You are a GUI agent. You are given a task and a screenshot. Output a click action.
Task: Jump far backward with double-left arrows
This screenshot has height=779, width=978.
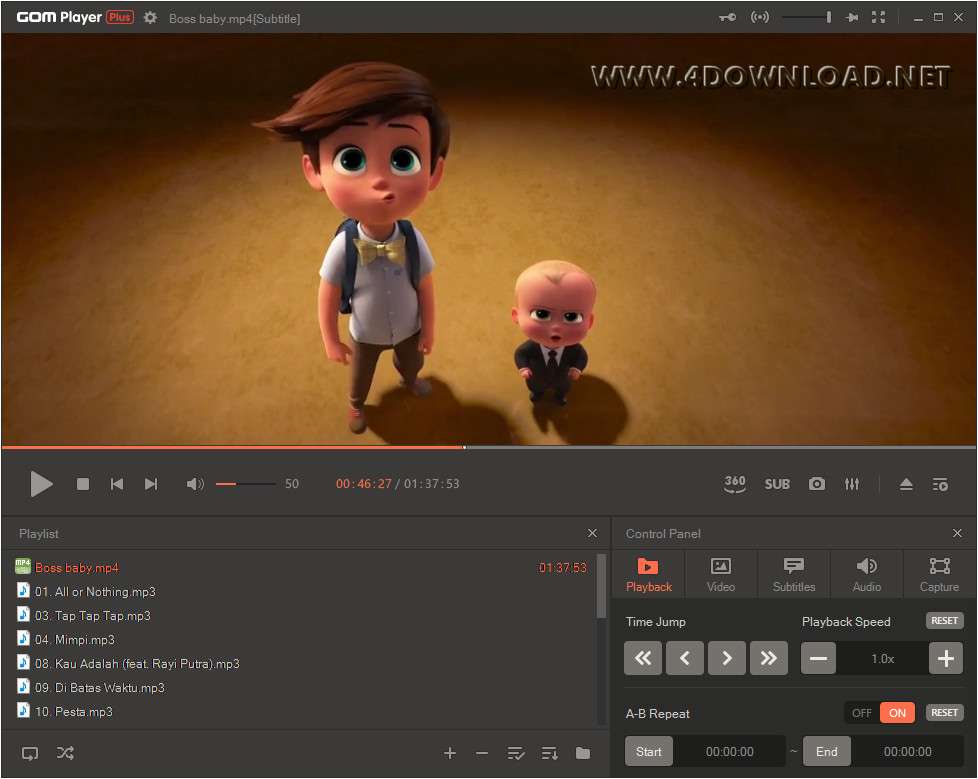pyautogui.click(x=643, y=658)
